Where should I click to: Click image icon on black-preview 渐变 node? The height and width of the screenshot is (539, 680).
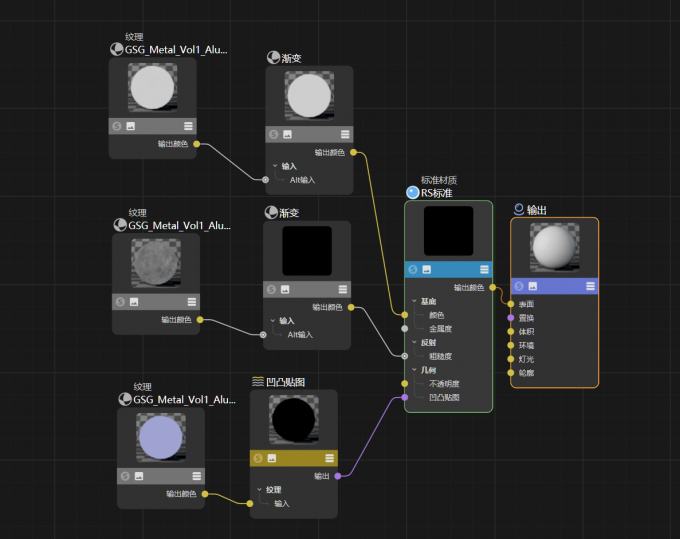285,289
